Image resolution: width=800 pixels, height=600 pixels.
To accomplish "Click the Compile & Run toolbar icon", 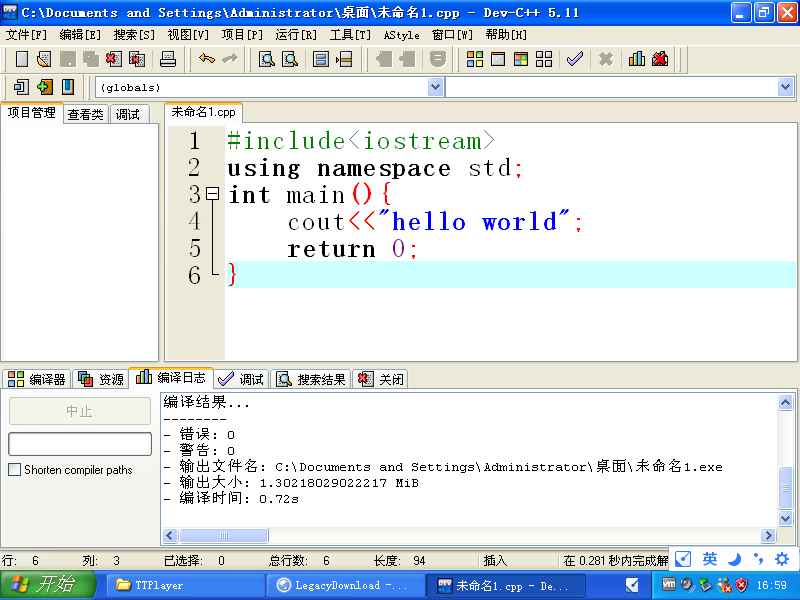I will coord(521,60).
